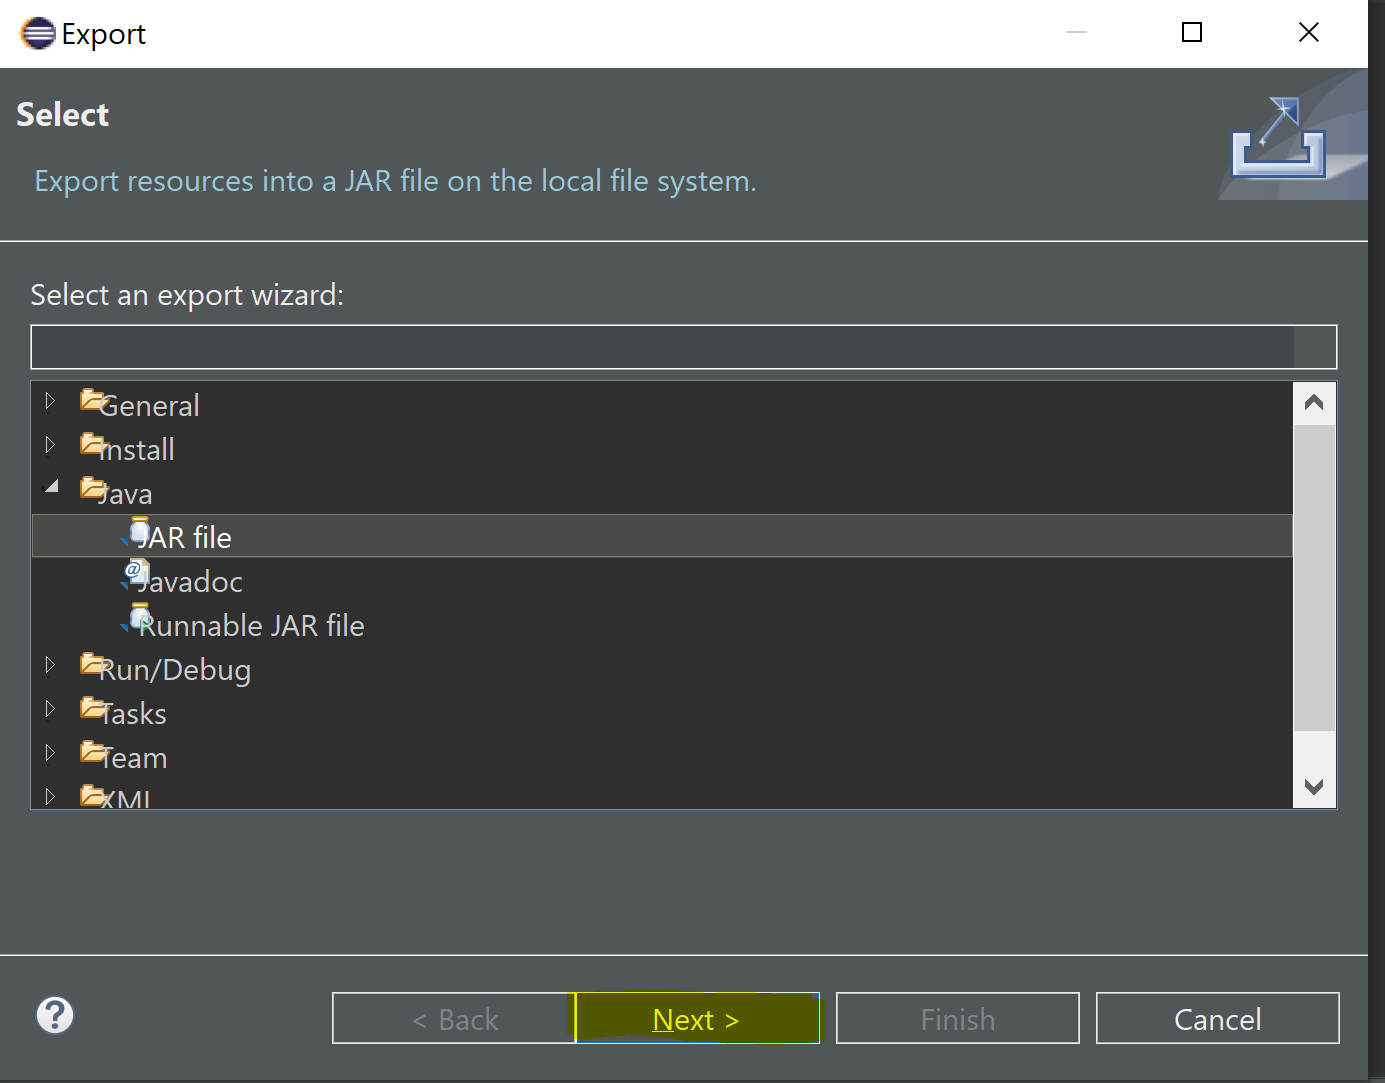Click the General folder icon
This screenshot has height=1083, width=1385.
tap(93, 400)
